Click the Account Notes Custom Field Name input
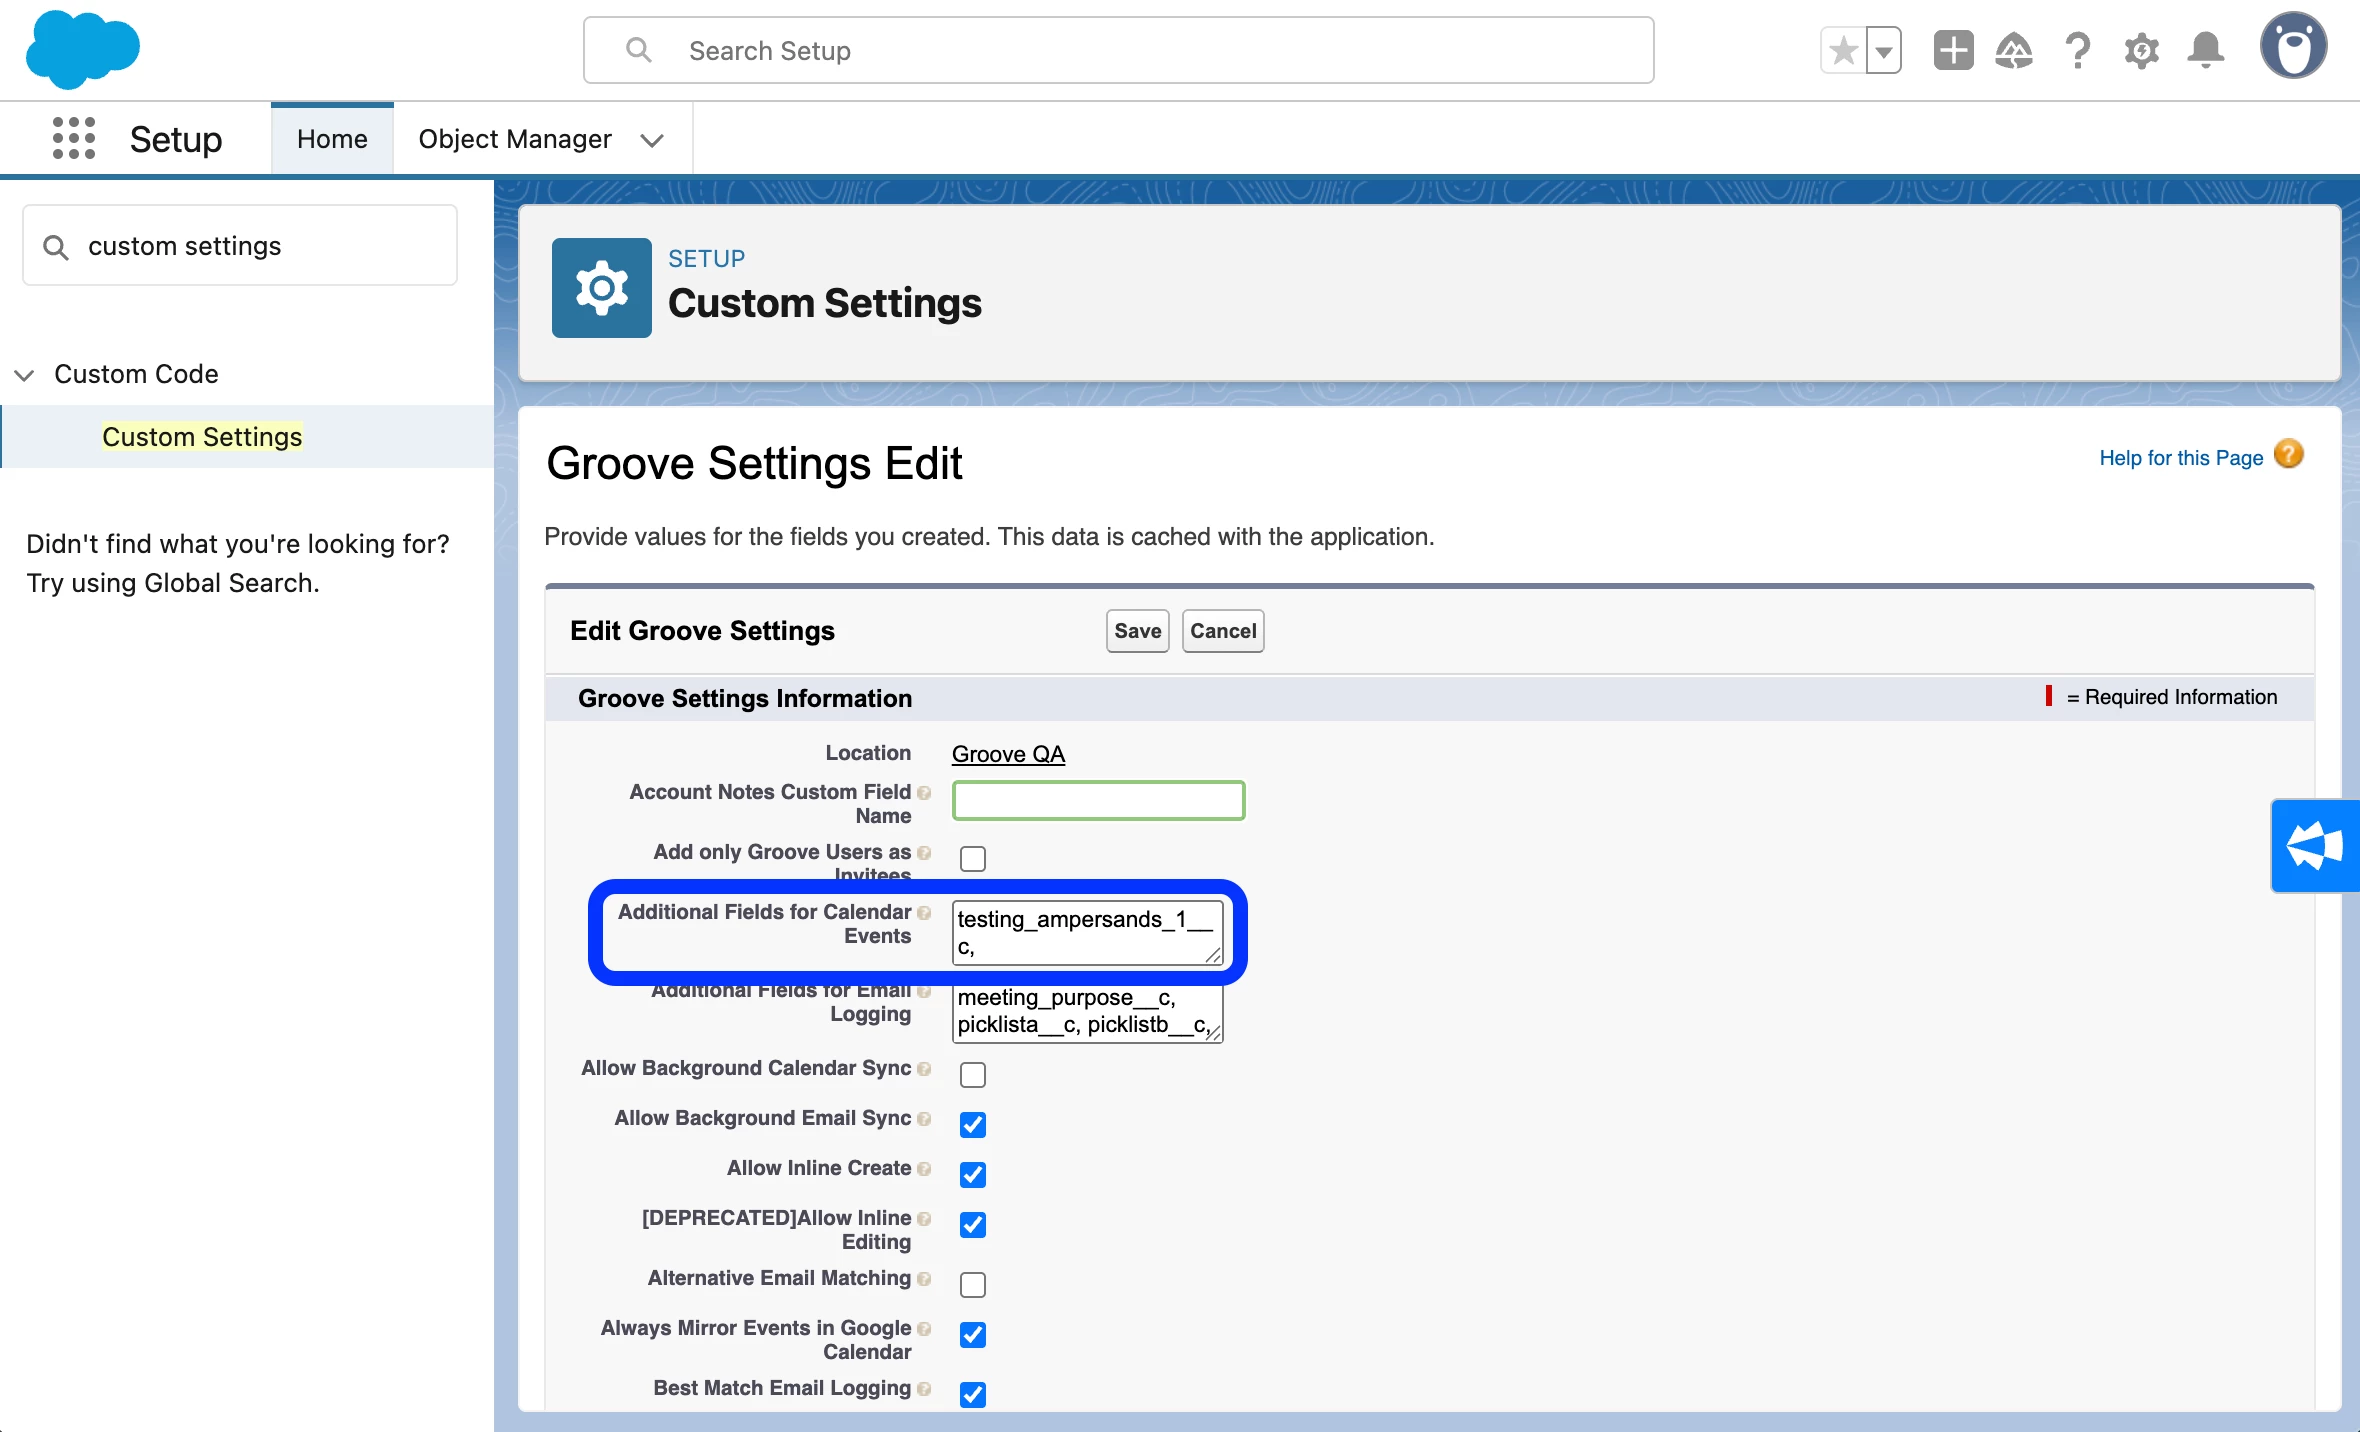 coord(1098,801)
